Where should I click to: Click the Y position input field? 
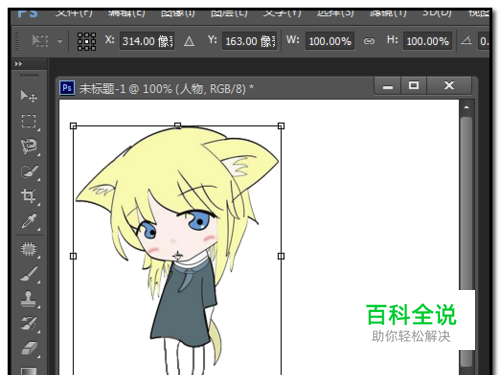tap(249, 41)
